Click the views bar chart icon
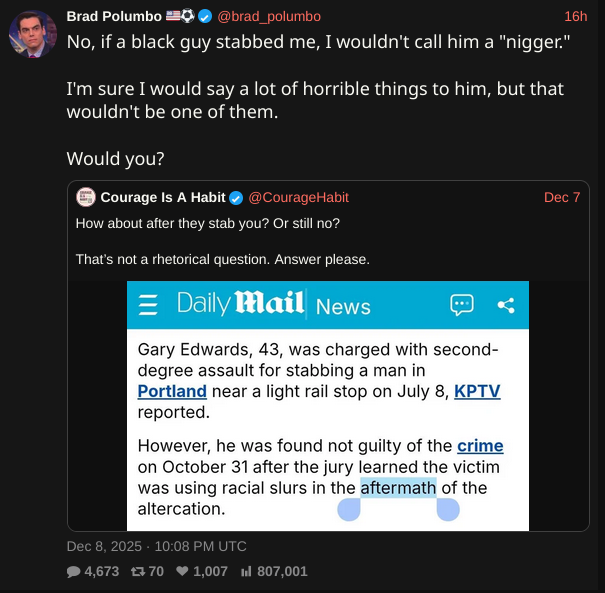 (x=245, y=571)
